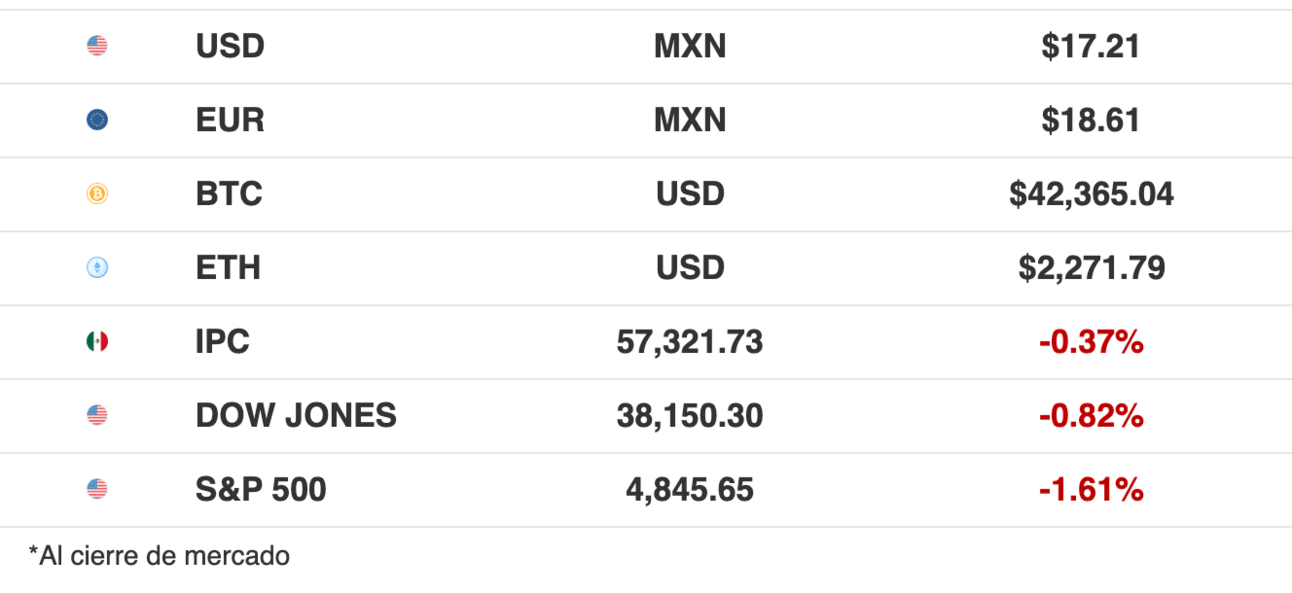
Task: Click the Ethereum logo icon
Action: pyautogui.click(x=97, y=268)
